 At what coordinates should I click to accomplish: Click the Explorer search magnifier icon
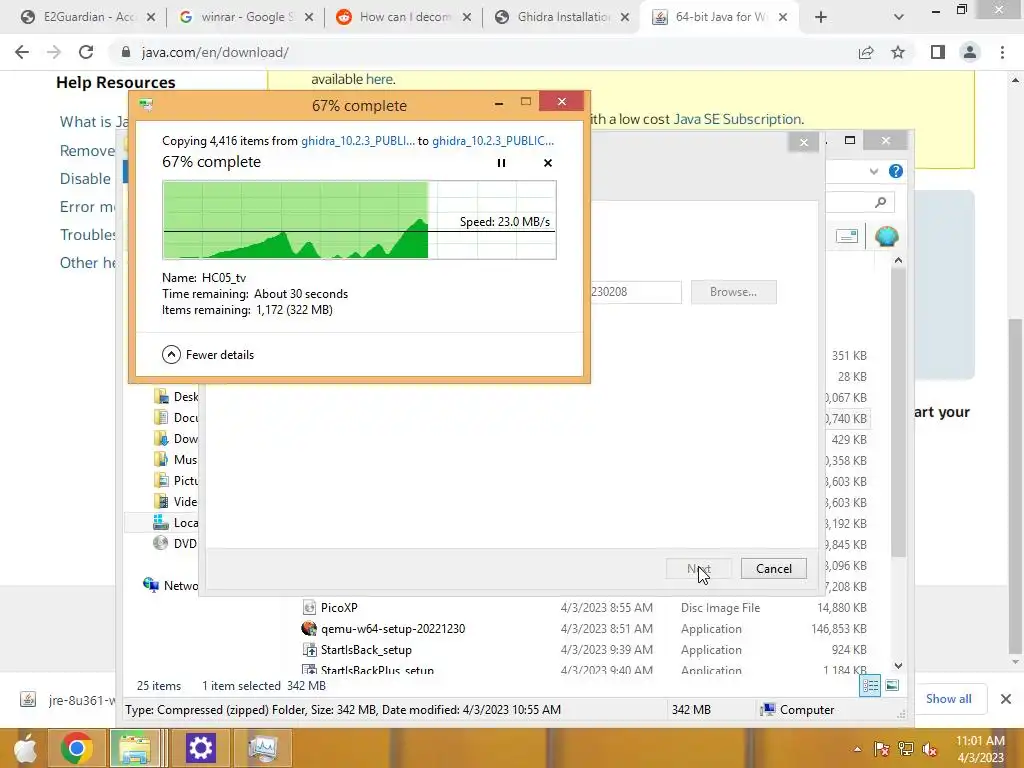[880, 202]
